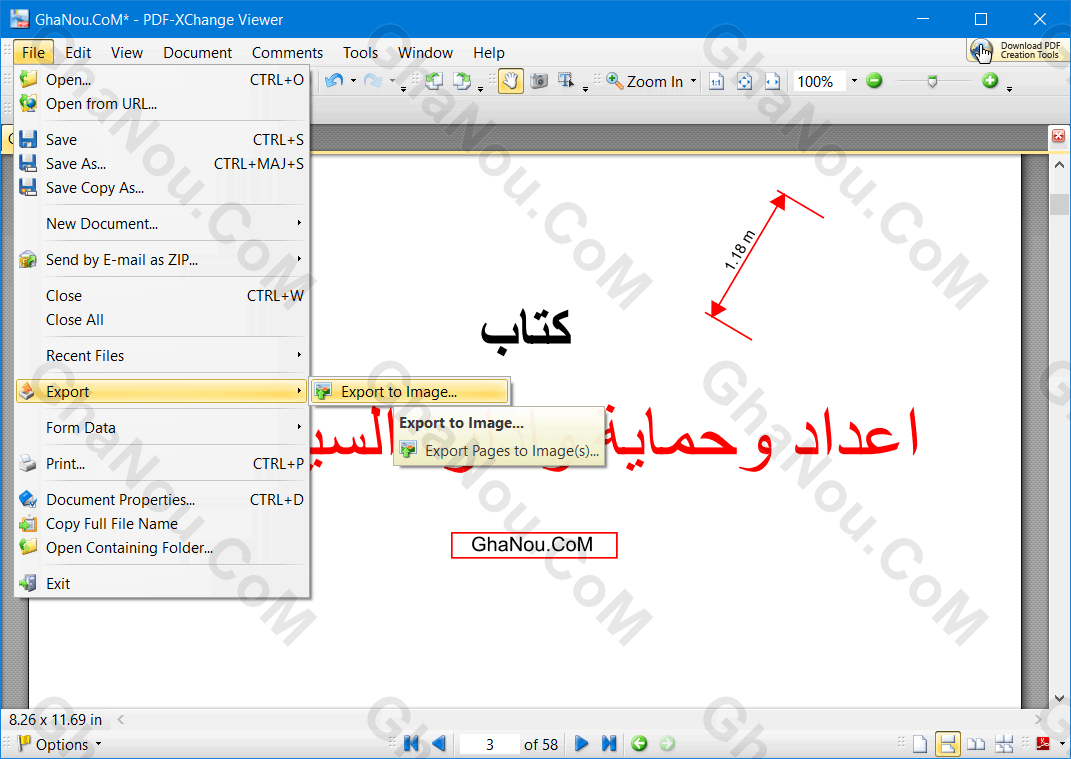
Task: Go to the first page
Action: click(411, 743)
